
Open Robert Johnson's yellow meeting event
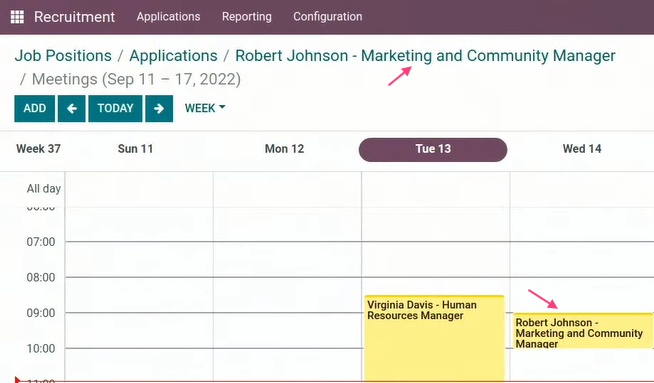tap(583, 330)
